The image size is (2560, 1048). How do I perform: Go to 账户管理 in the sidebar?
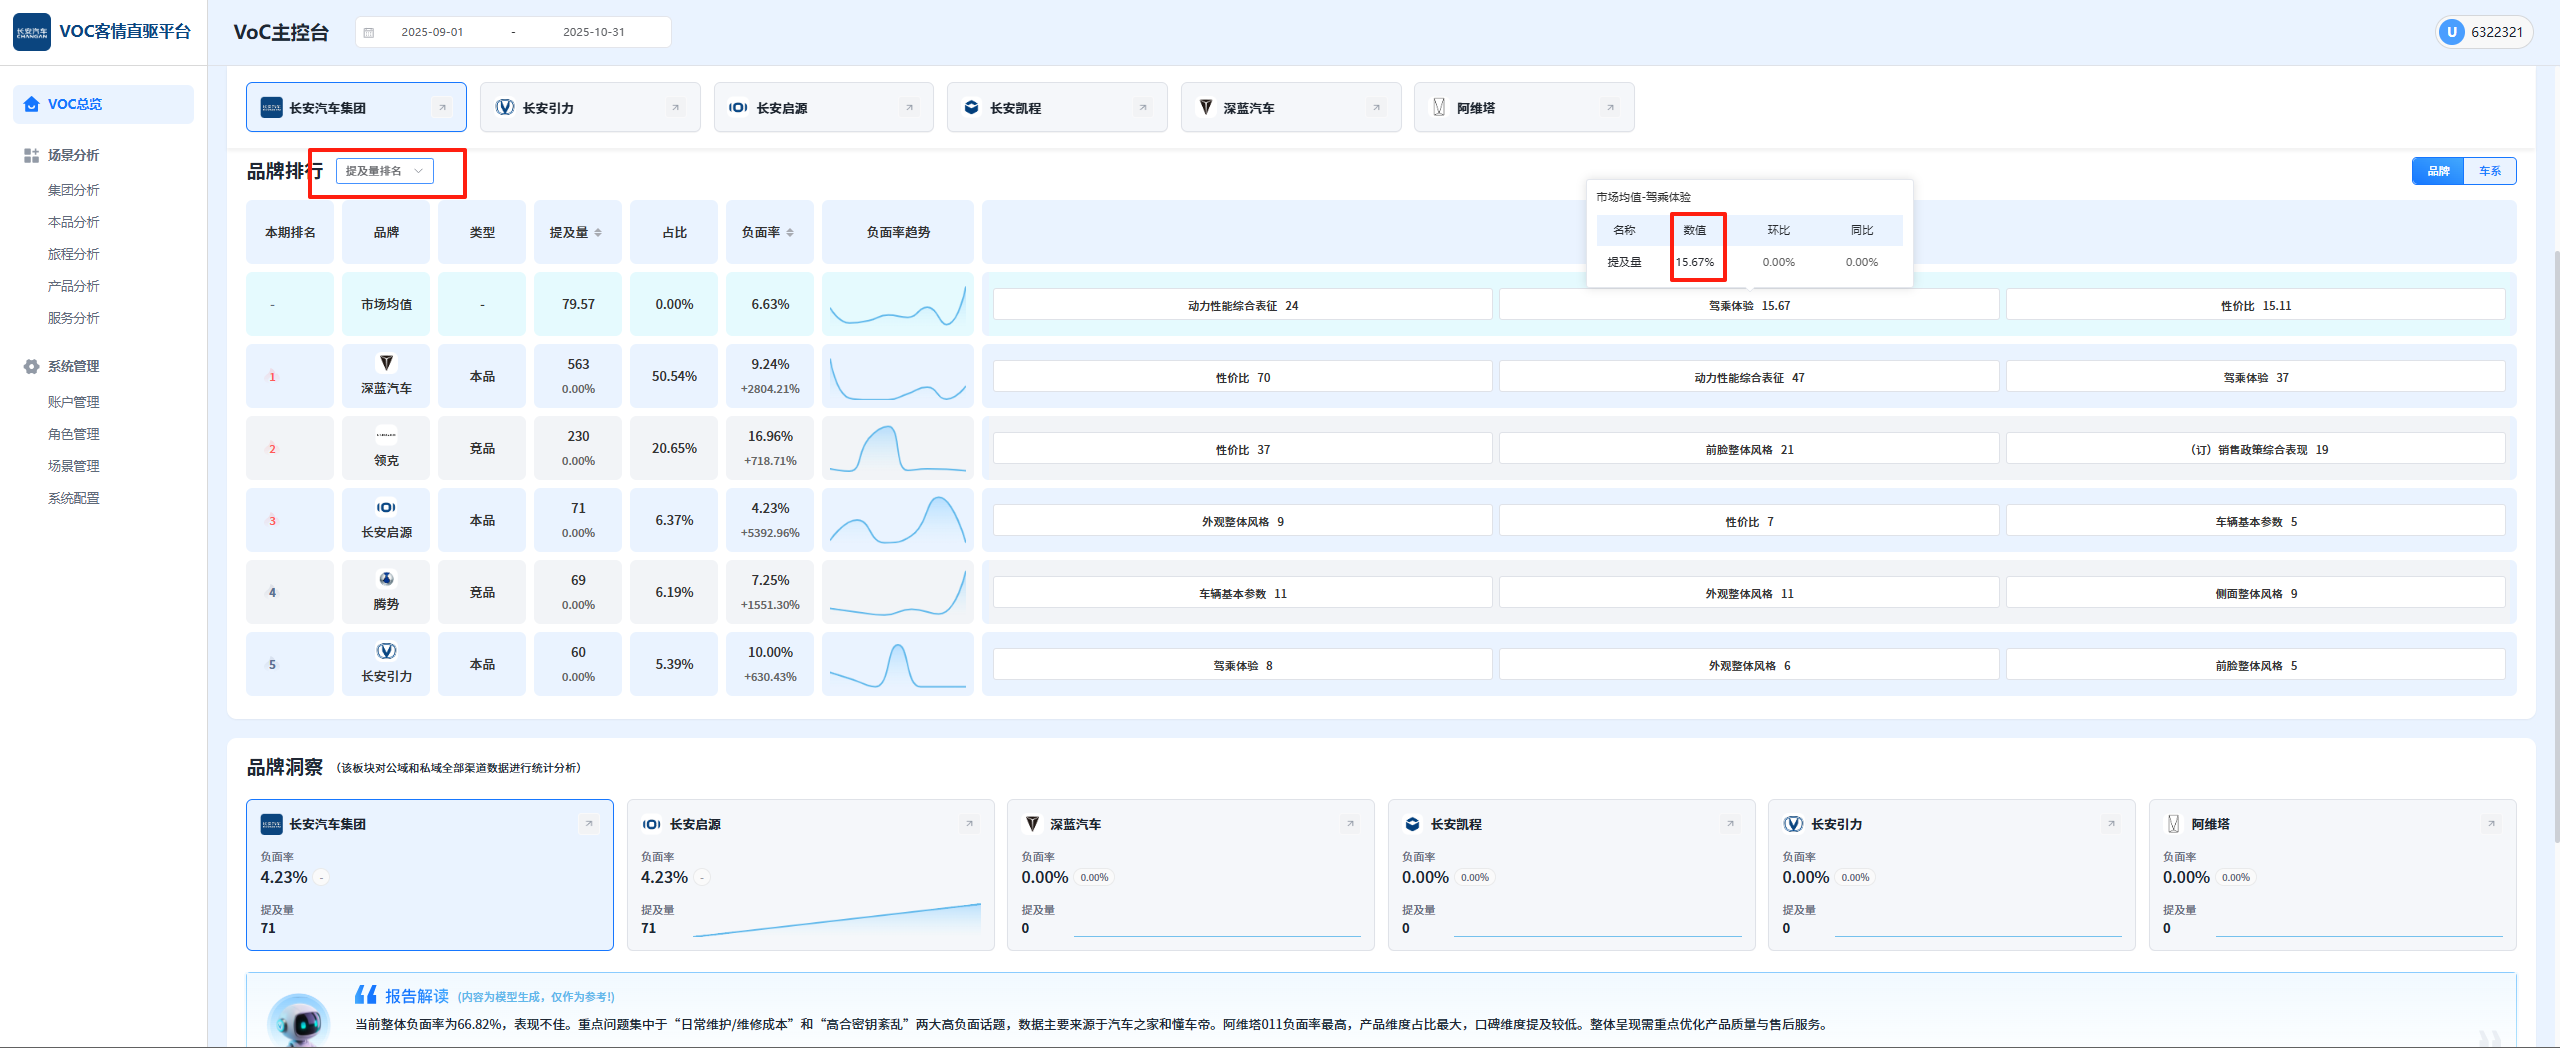(74, 402)
